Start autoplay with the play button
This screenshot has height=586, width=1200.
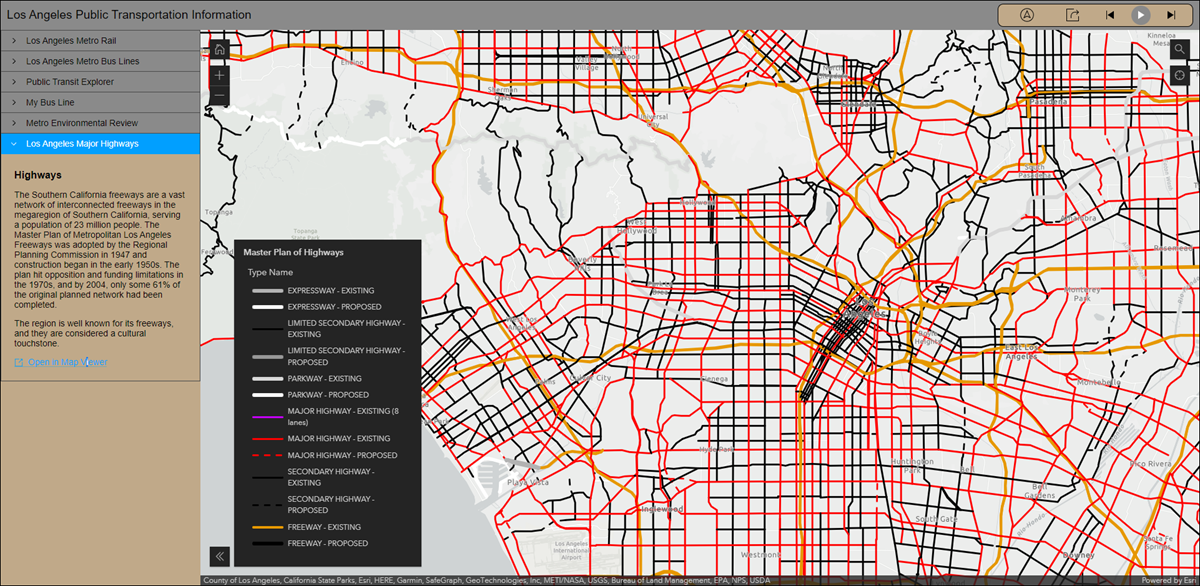pyautogui.click(x=1140, y=15)
